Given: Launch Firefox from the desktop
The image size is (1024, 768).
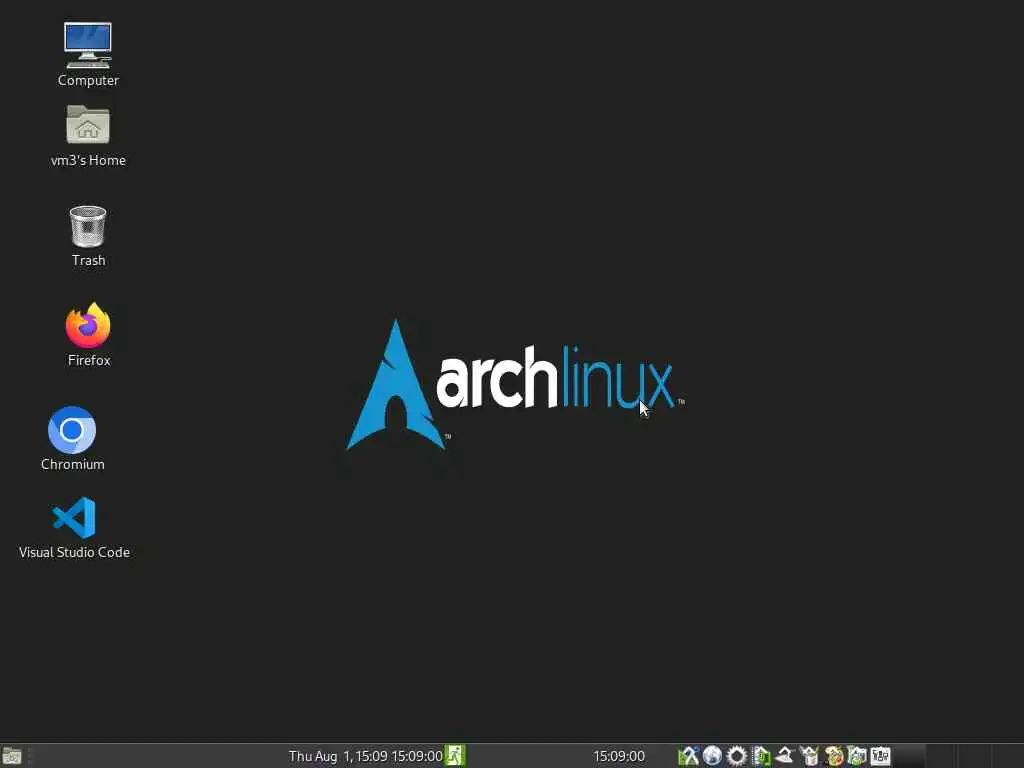Looking at the screenshot, I should tap(88, 325).
